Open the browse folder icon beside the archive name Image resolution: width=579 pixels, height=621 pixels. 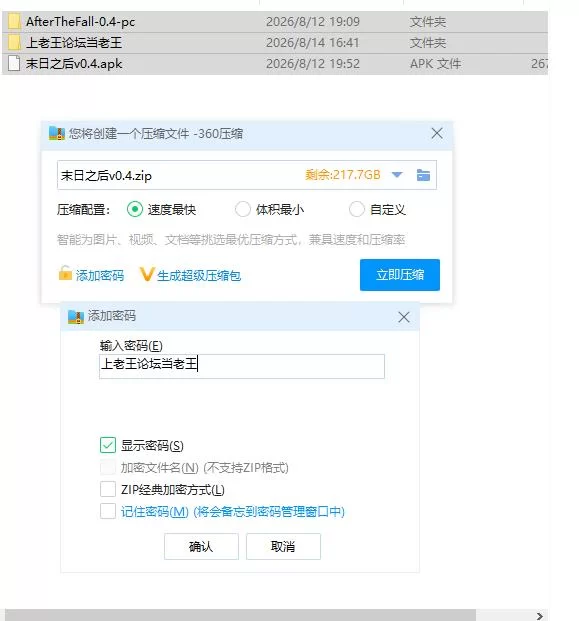[x=423, y=175]
